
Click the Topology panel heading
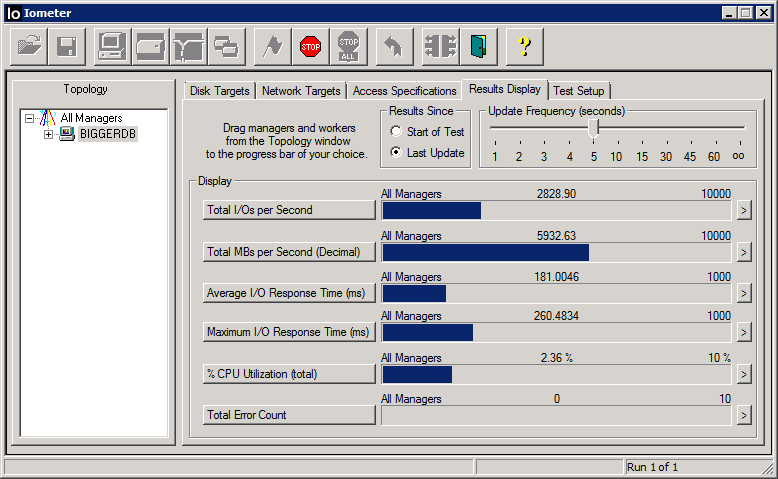(x=85, y=89)
